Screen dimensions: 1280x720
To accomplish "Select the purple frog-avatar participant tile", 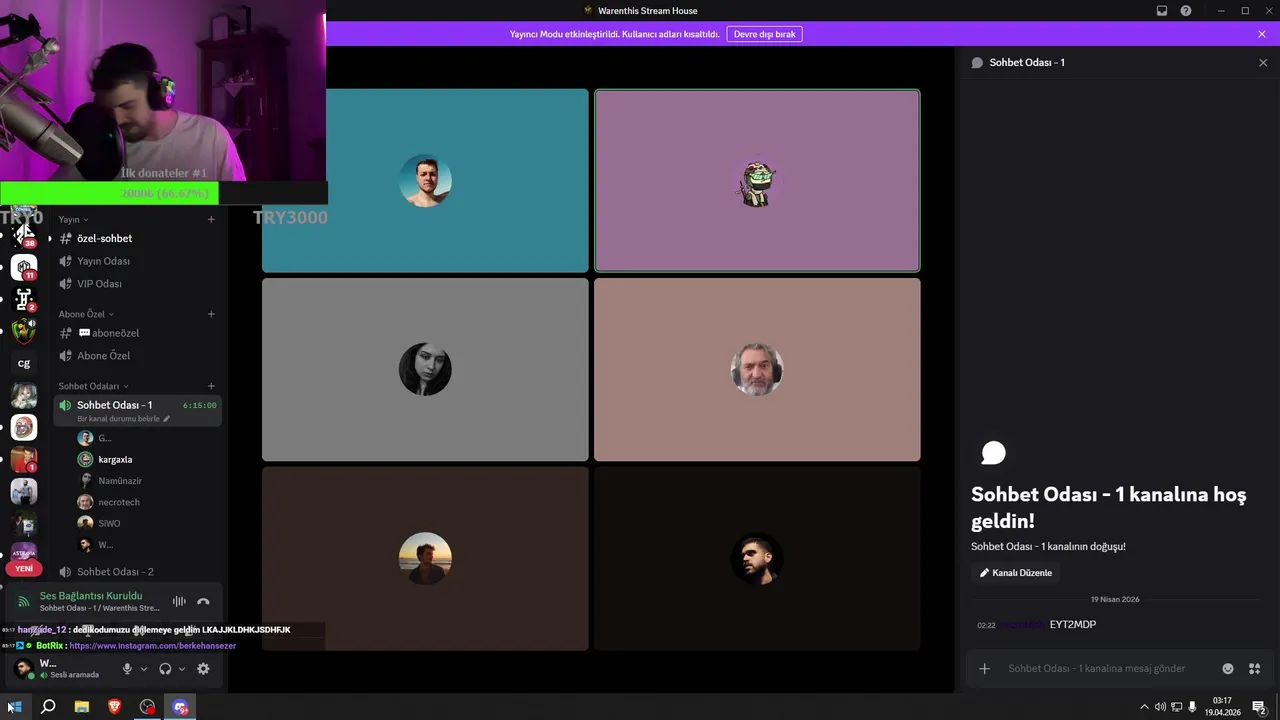I will point(757,181).
